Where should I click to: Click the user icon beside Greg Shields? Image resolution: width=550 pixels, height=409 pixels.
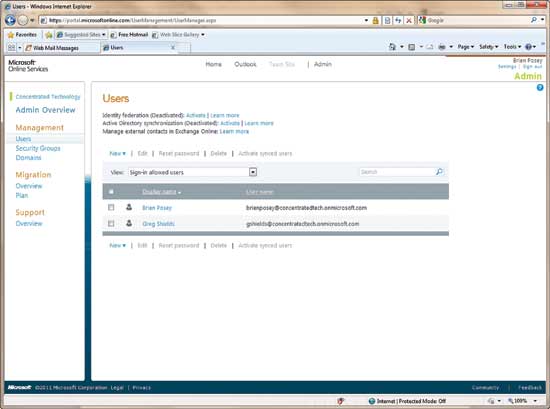[129, 223]
